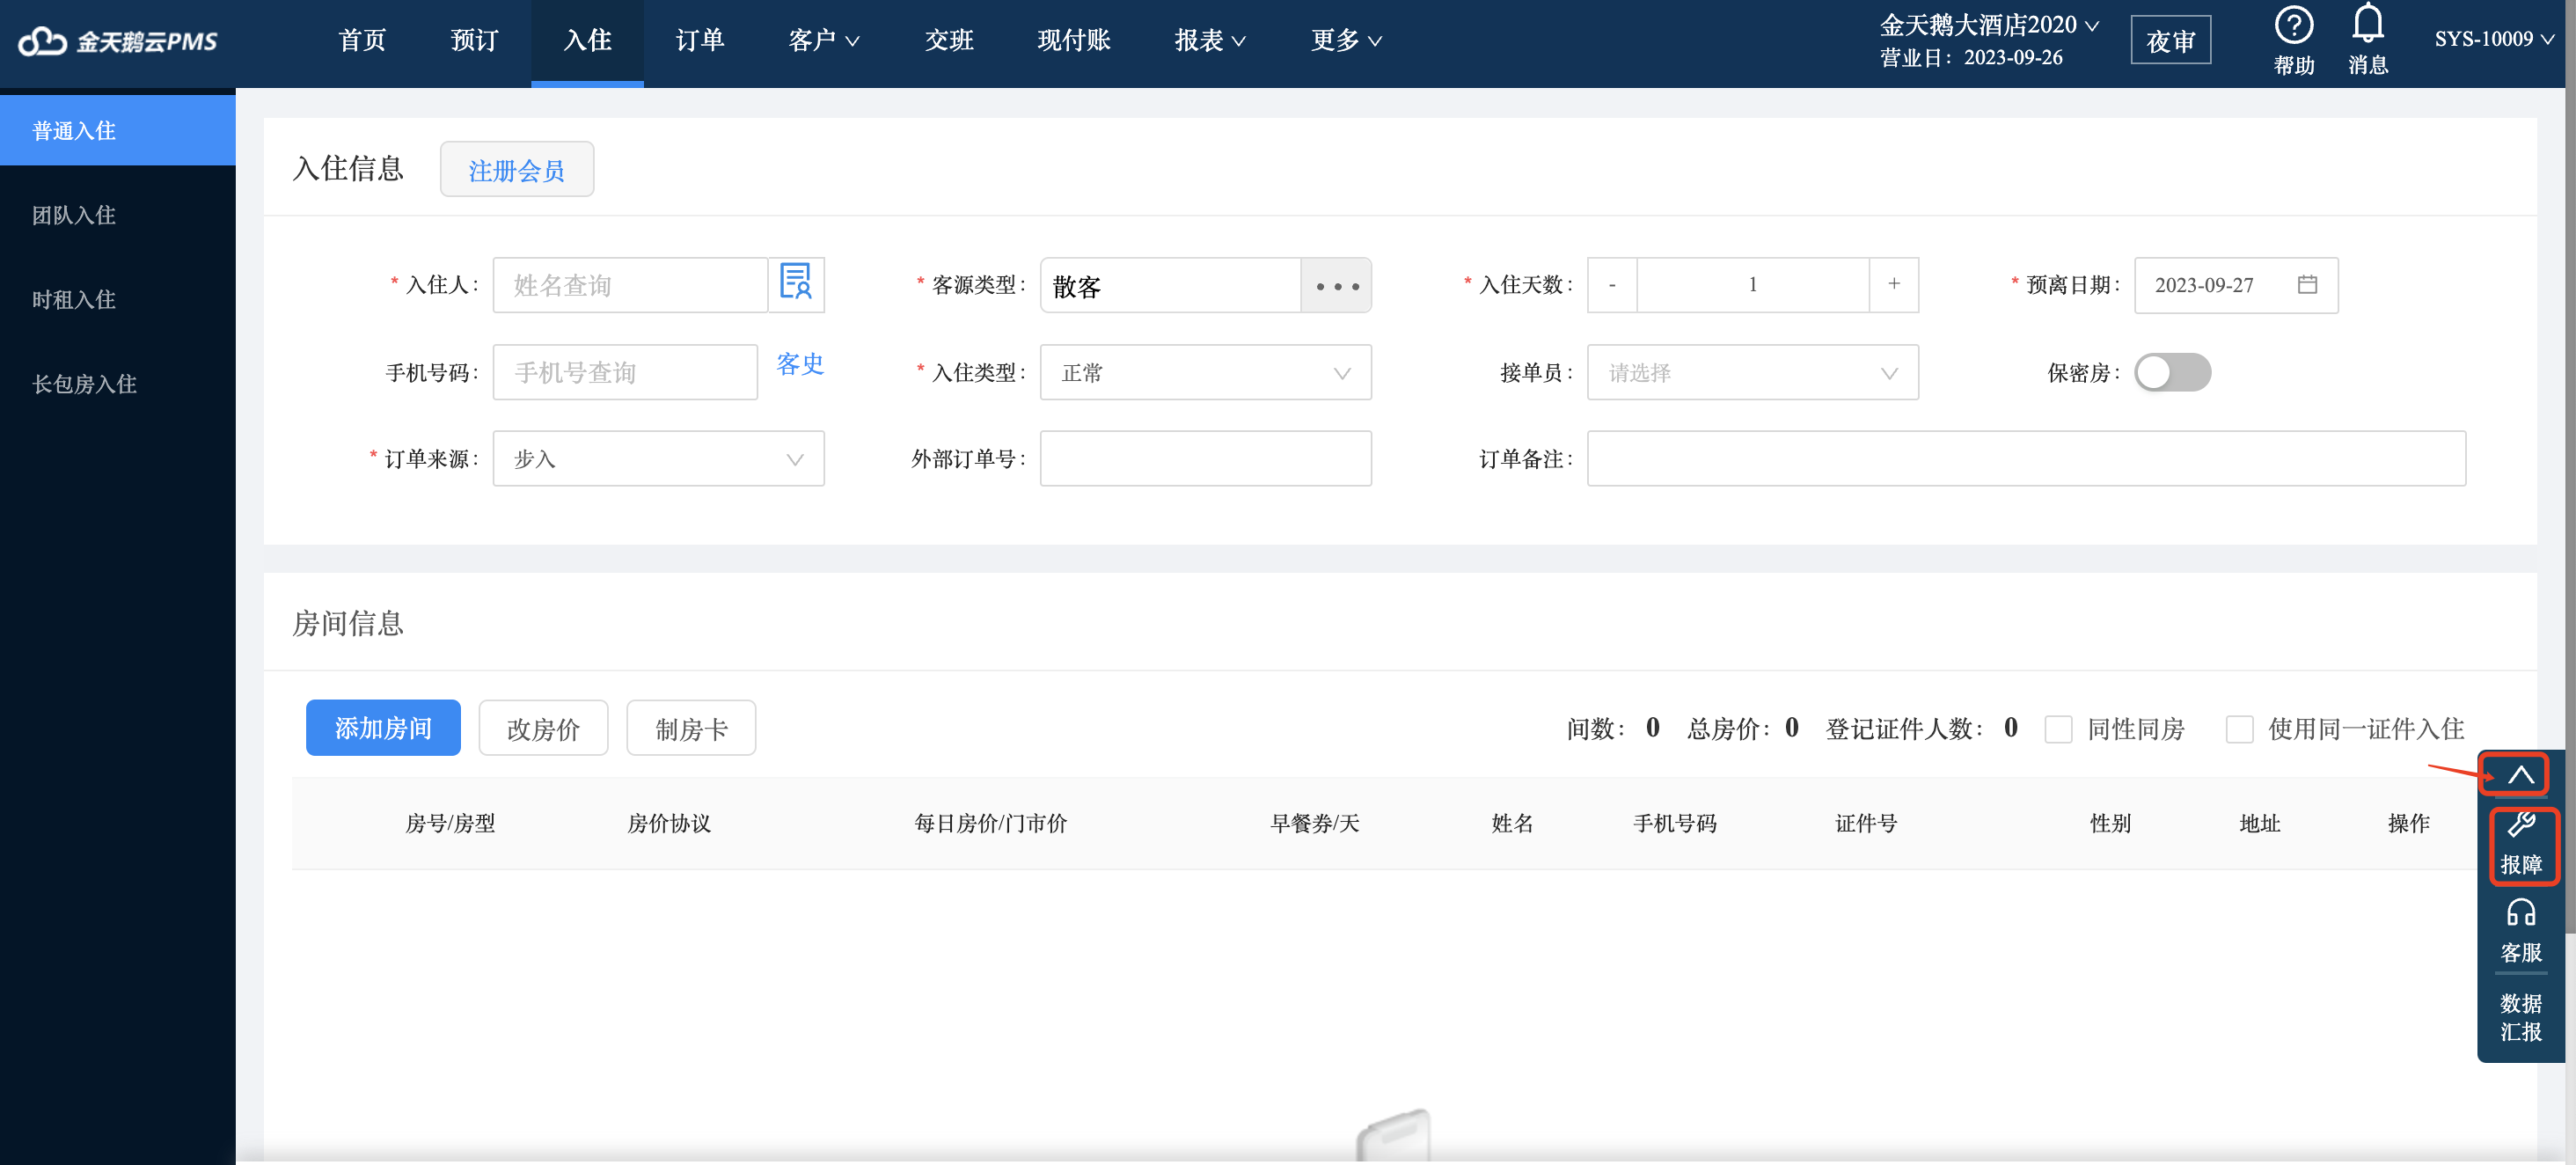
Task: Increase 入住天数 with plus button
Action: click(x=1893, y=285)
